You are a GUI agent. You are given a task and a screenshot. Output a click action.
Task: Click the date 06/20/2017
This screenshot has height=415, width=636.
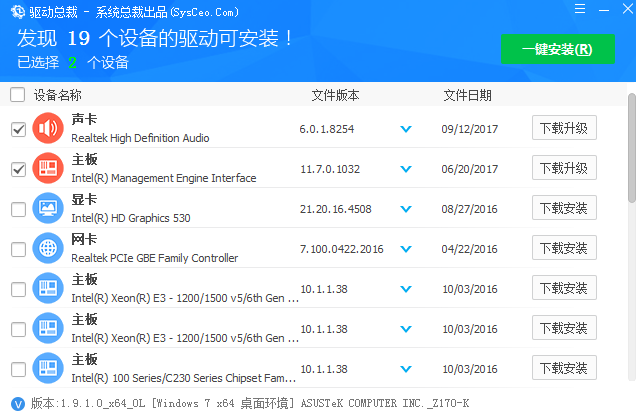(x=470, y=169)
